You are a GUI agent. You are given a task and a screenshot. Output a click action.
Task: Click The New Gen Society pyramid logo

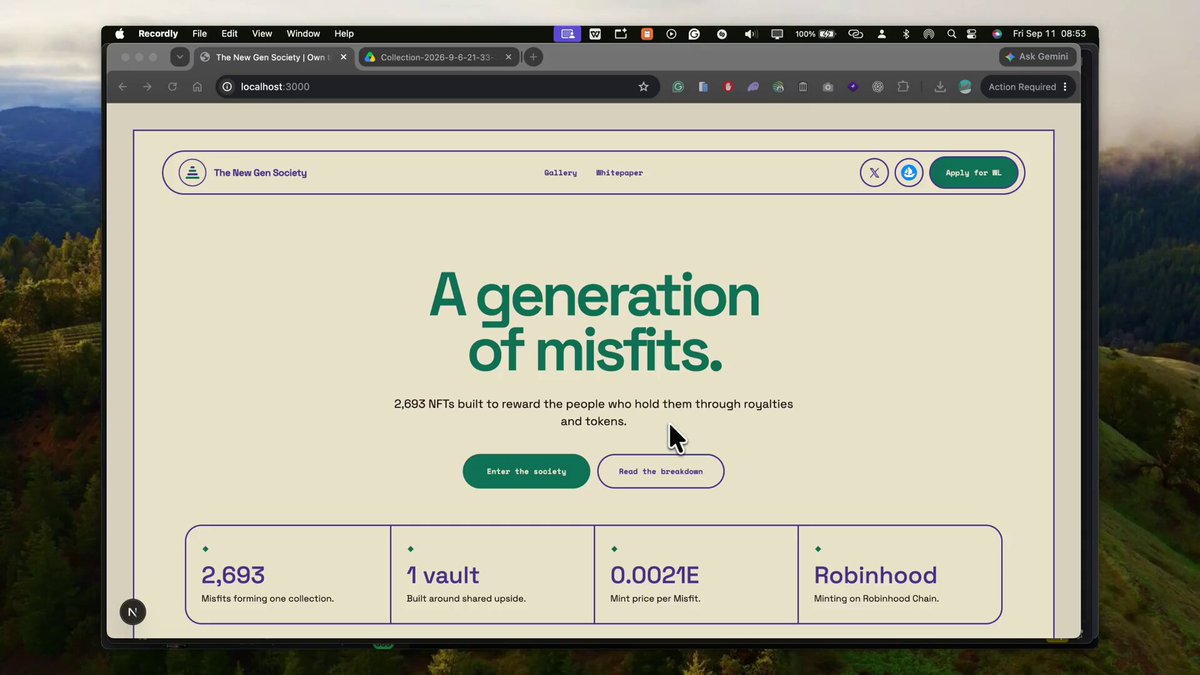(192, 173)
